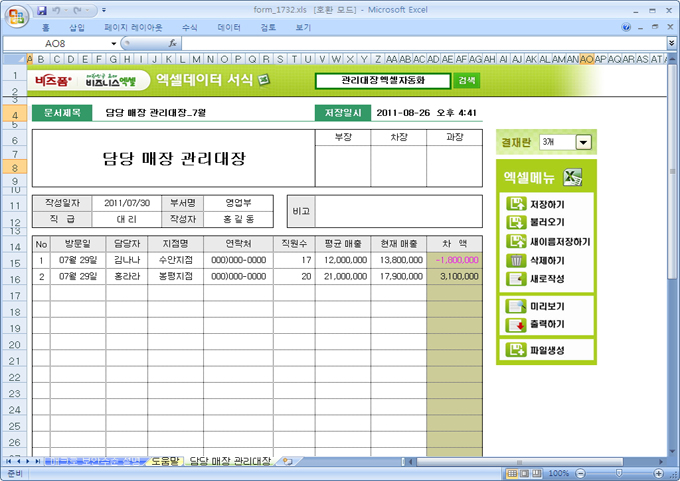
Task: Click the 삭제하기 menu button
Action: coord(536,260)
